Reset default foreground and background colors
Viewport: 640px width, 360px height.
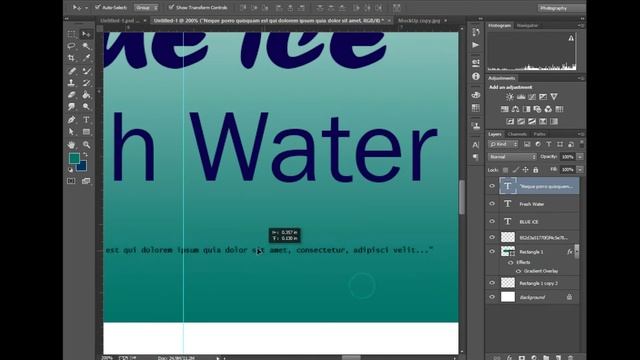click(x=70, y=169)
